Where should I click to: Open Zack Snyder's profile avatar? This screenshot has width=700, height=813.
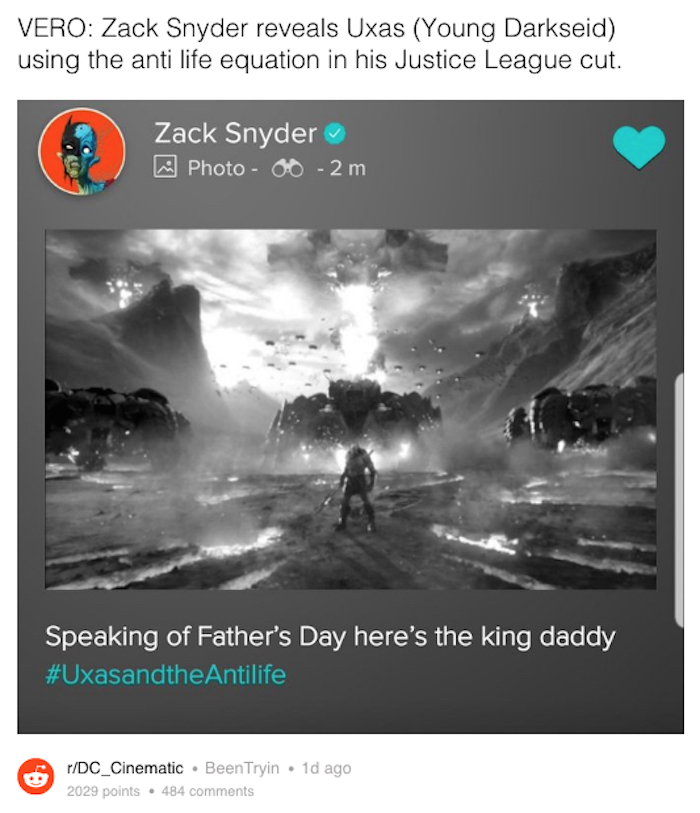click(x=81, y=152)
